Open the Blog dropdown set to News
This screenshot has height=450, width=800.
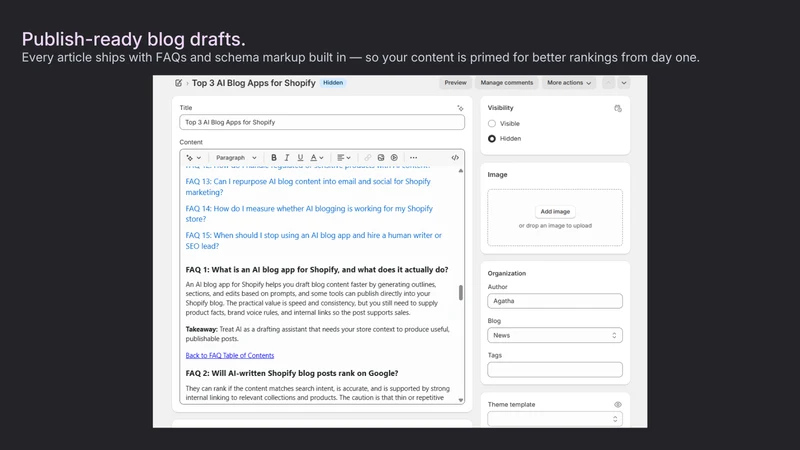555,335
